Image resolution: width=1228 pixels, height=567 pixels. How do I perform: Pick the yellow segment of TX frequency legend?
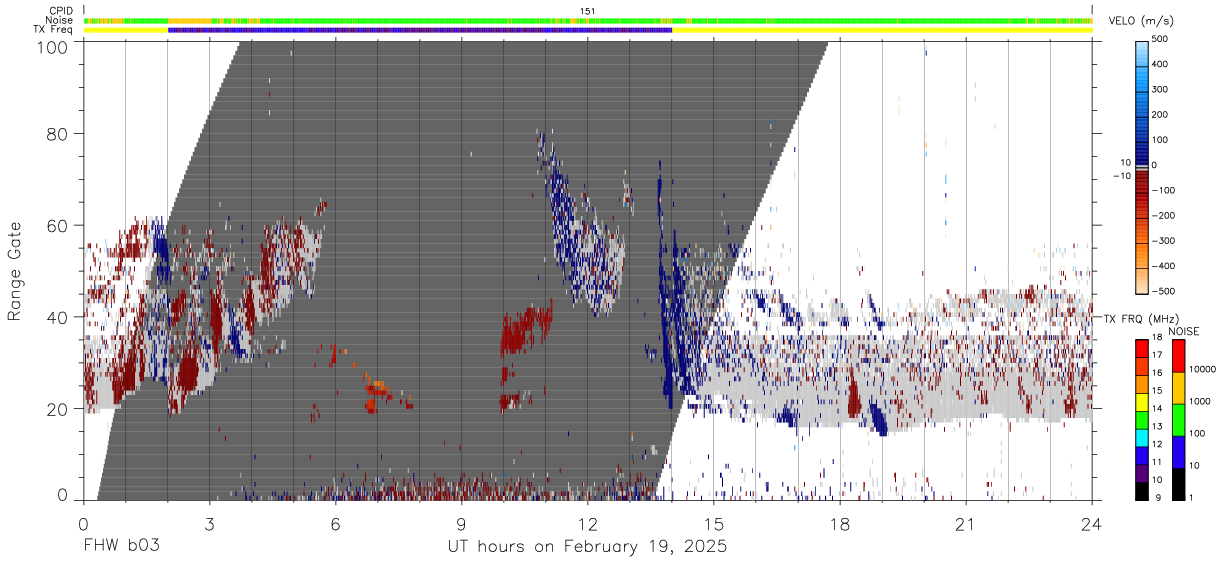[x=1141, y=402]
